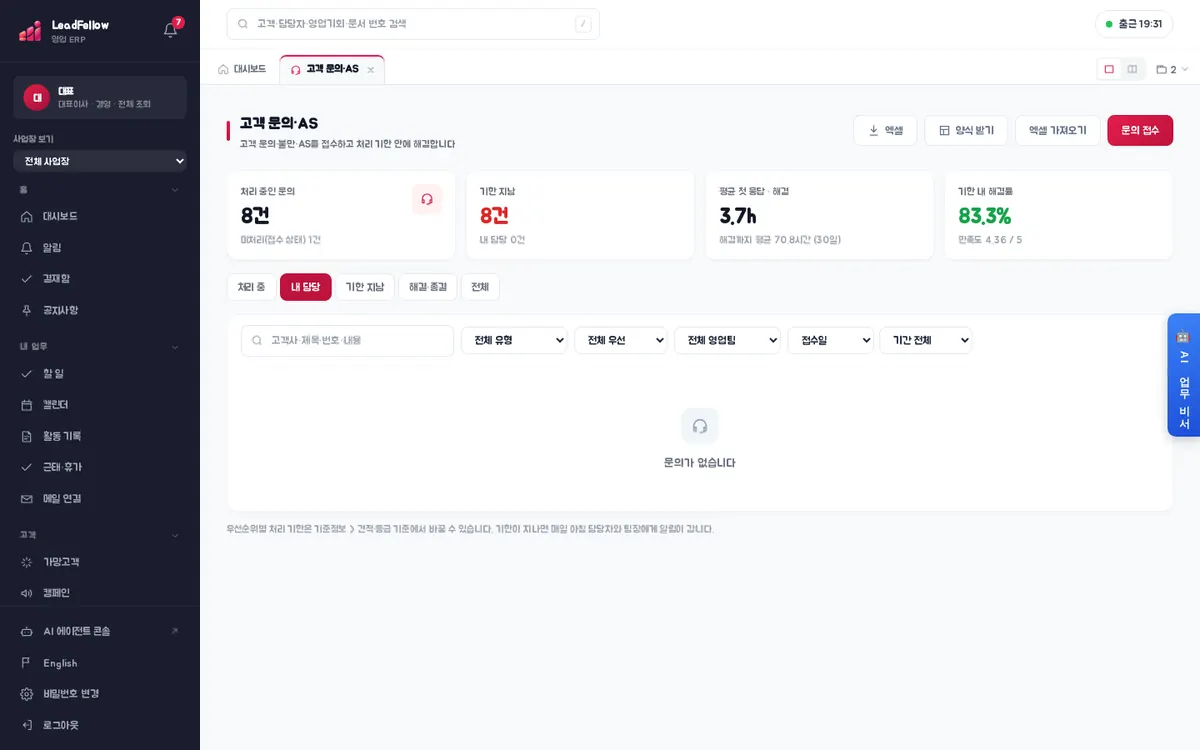Select the 내 담당 filter chip
Screen dimensions: 1200x750
[x=306, y=287]
